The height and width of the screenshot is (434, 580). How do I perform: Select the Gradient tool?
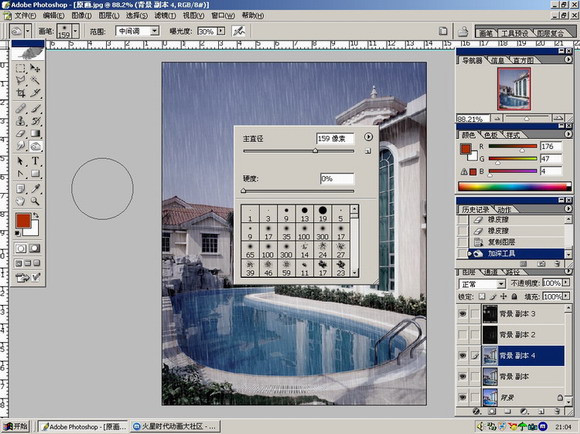(x=35, y=134)
